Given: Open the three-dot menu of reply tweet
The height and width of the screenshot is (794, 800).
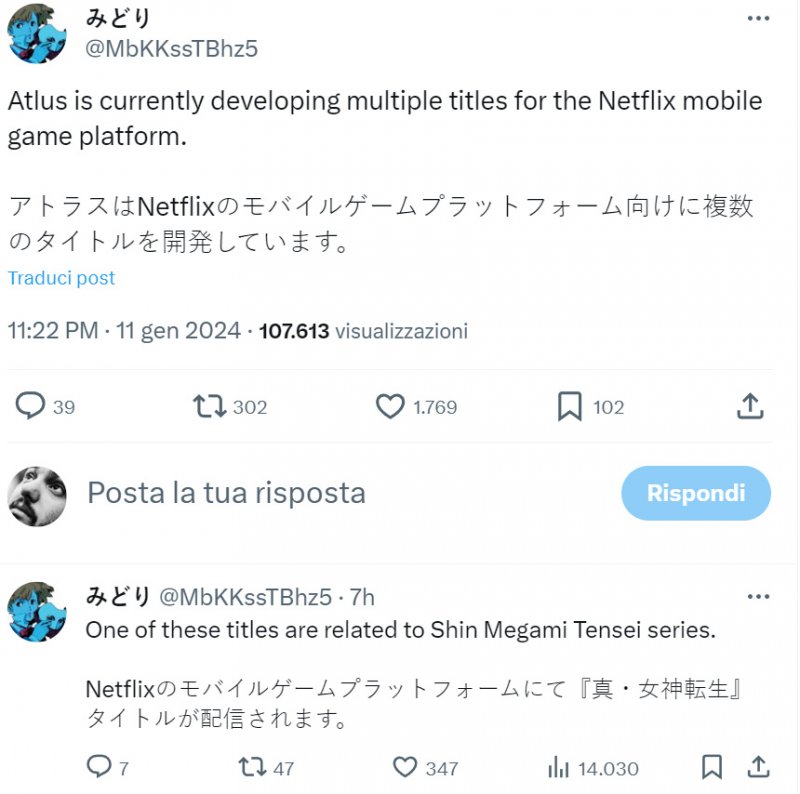Looking at the screenshot, I should [759, 594].
